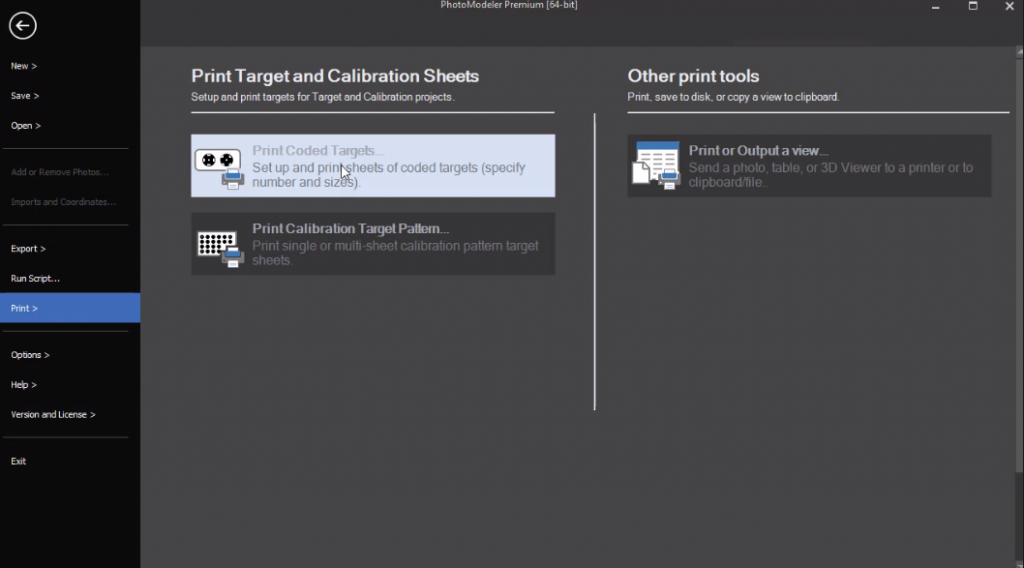Viewport: 1024px width, 568px height.
Task: Expand the Save submenu
Action: (x=25, y=96)
